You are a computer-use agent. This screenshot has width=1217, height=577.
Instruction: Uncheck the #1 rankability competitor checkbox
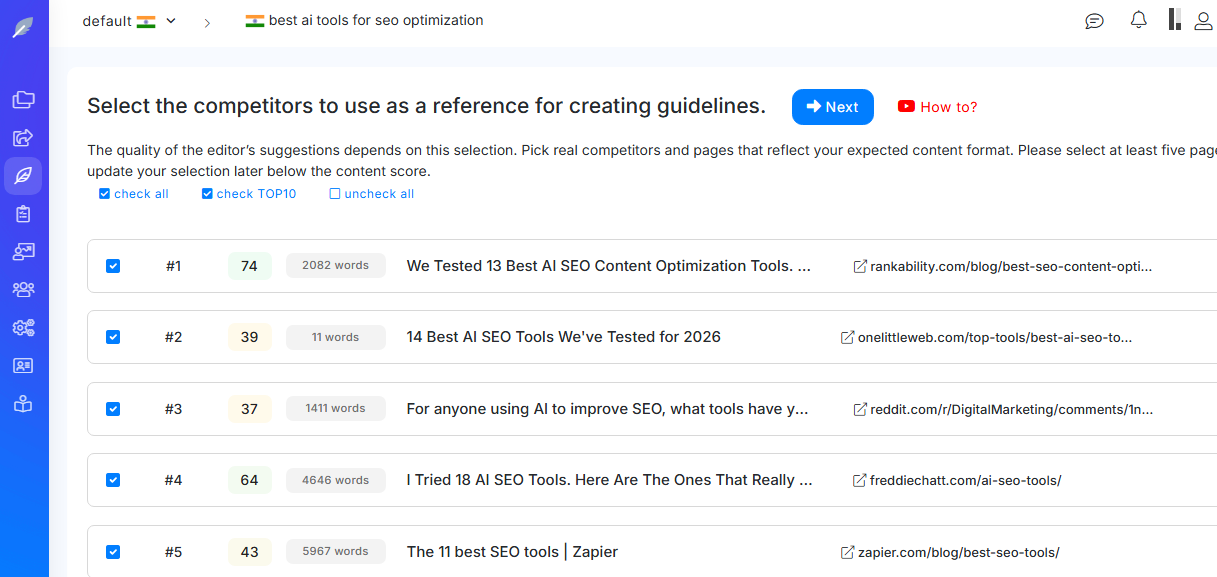(113, 266)
